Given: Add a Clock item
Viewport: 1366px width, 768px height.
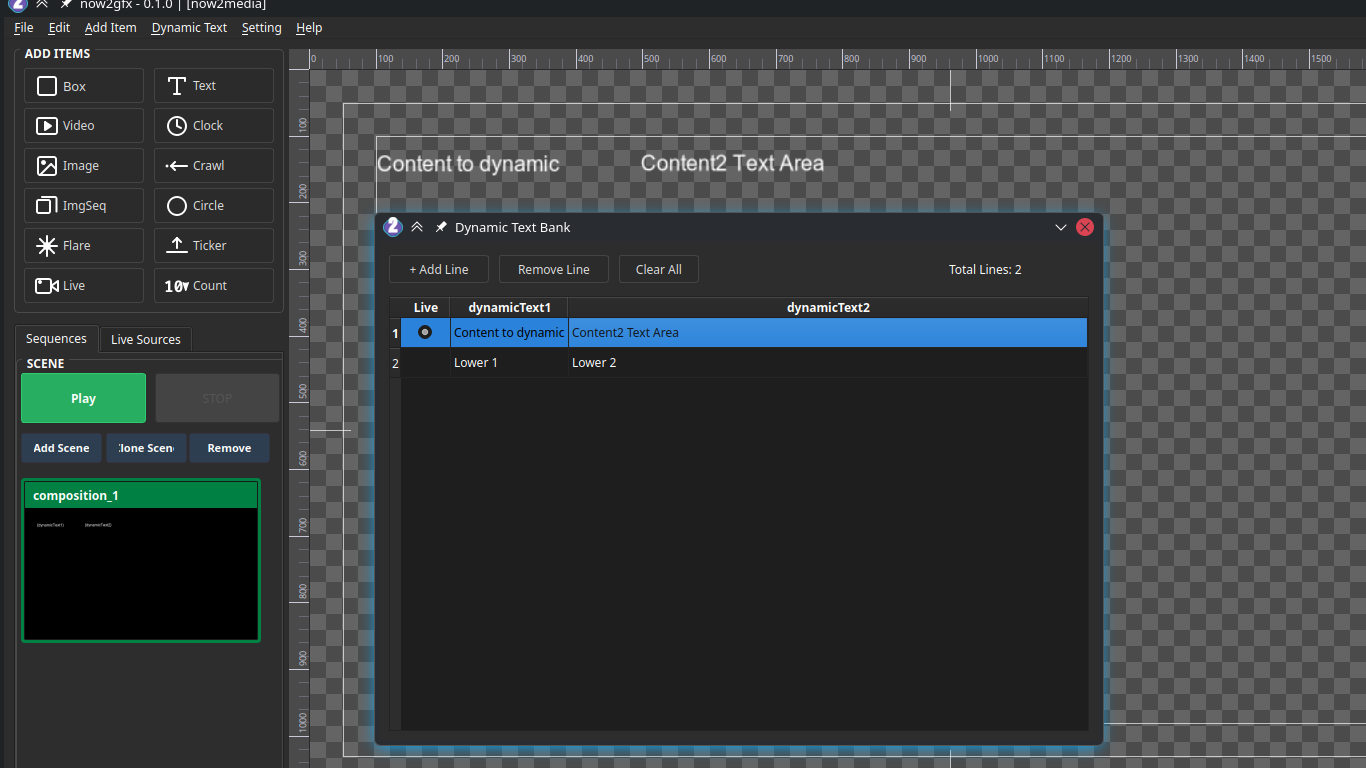Looking at the screenshot, I should [214, 126].
